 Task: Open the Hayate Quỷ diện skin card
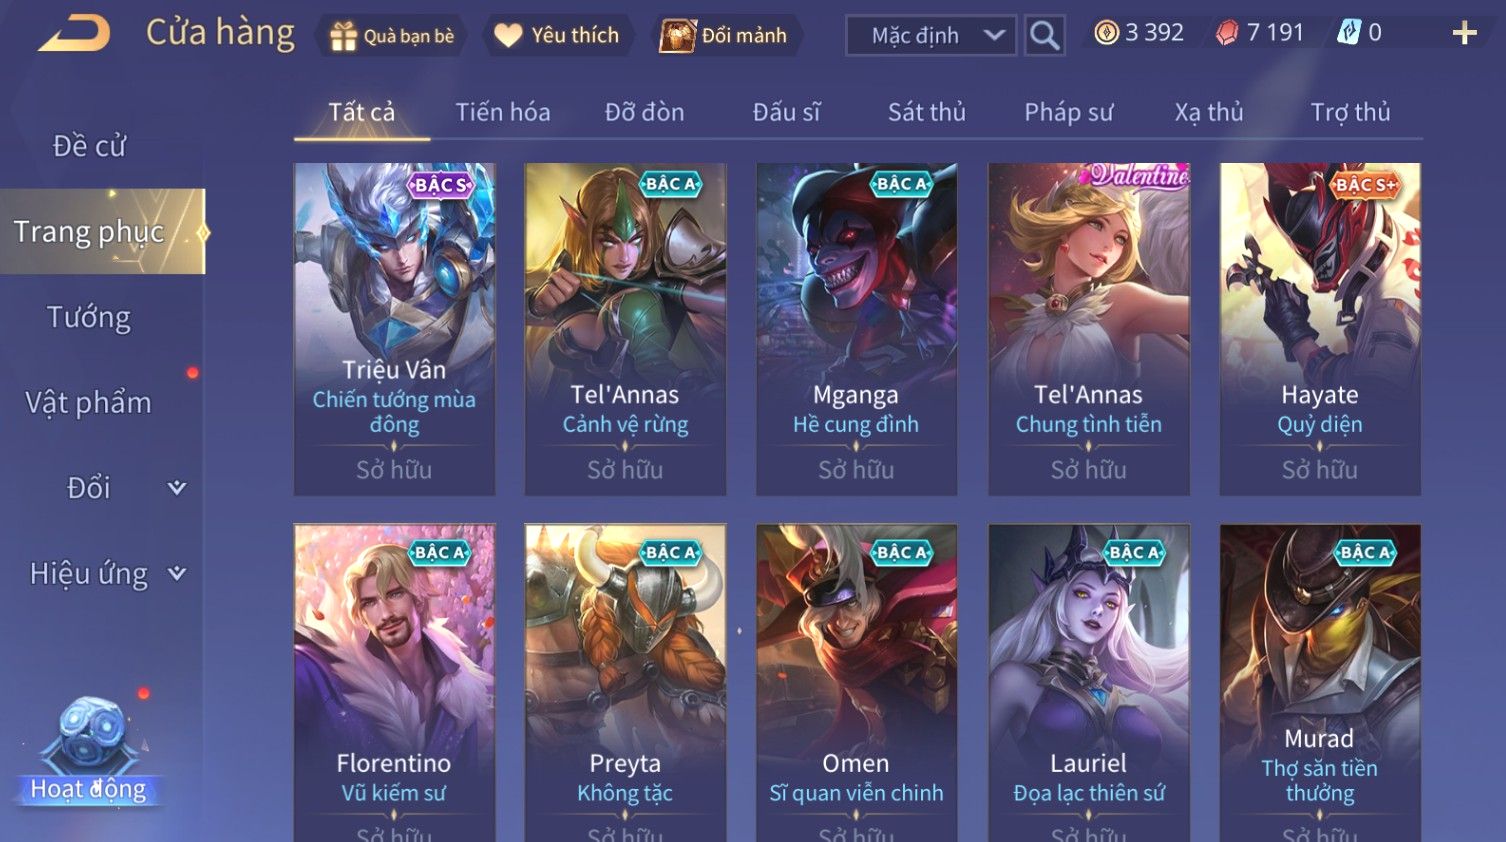[x=1320, y=329]
